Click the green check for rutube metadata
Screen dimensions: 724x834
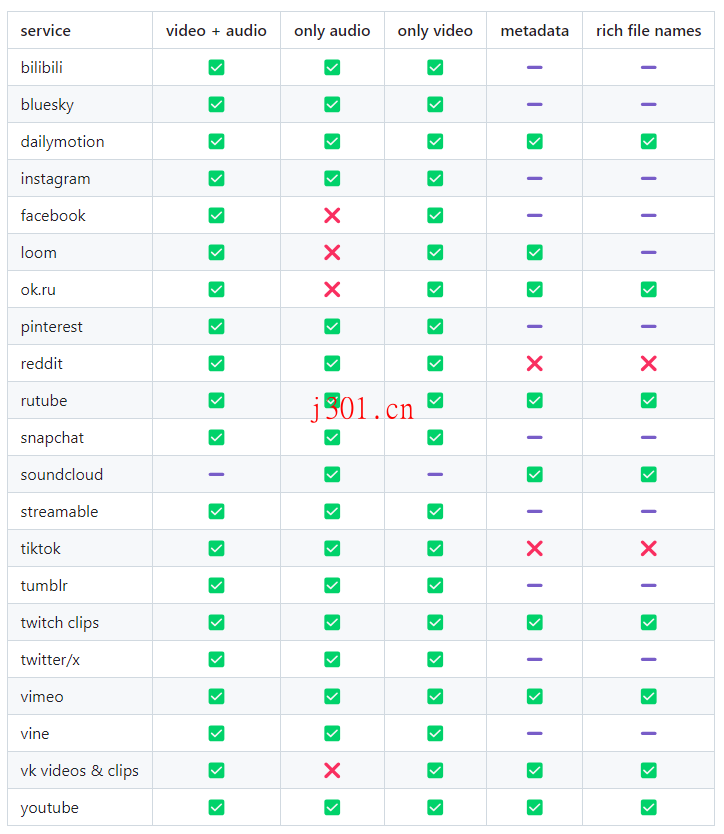(535, 401)
